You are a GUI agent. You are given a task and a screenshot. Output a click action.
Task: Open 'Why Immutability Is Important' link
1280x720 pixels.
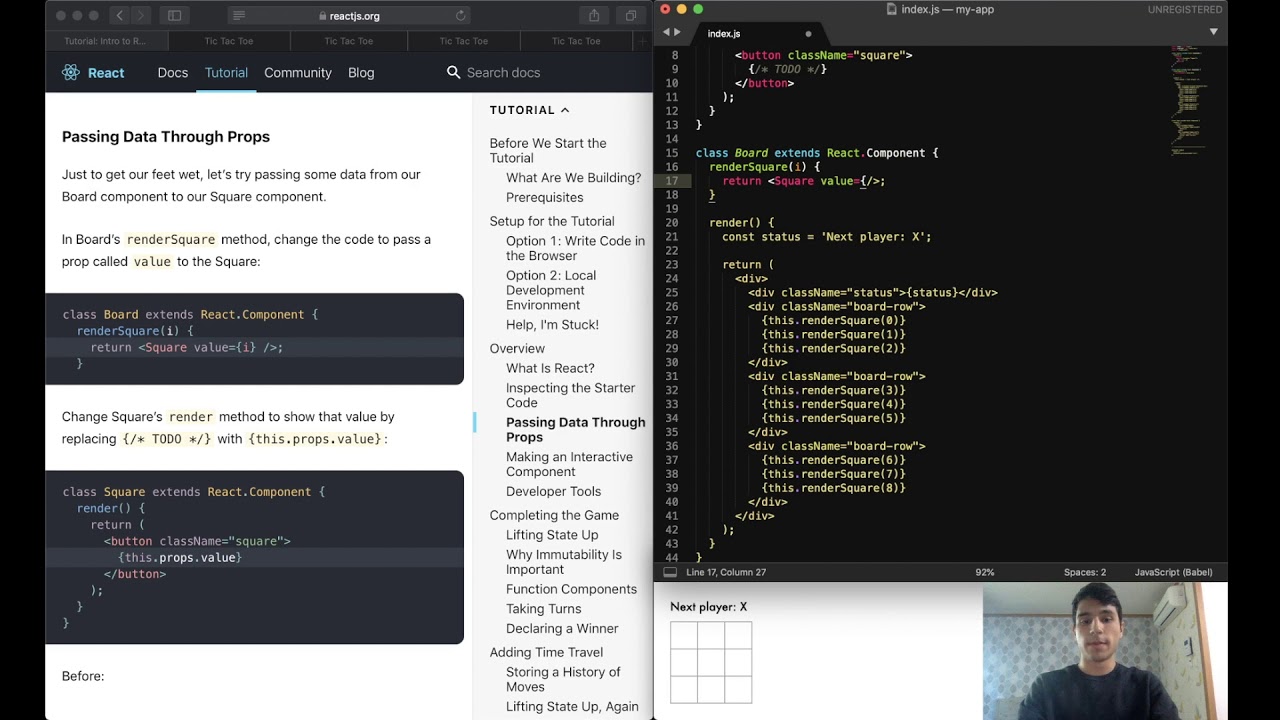(x=563, y=562)
